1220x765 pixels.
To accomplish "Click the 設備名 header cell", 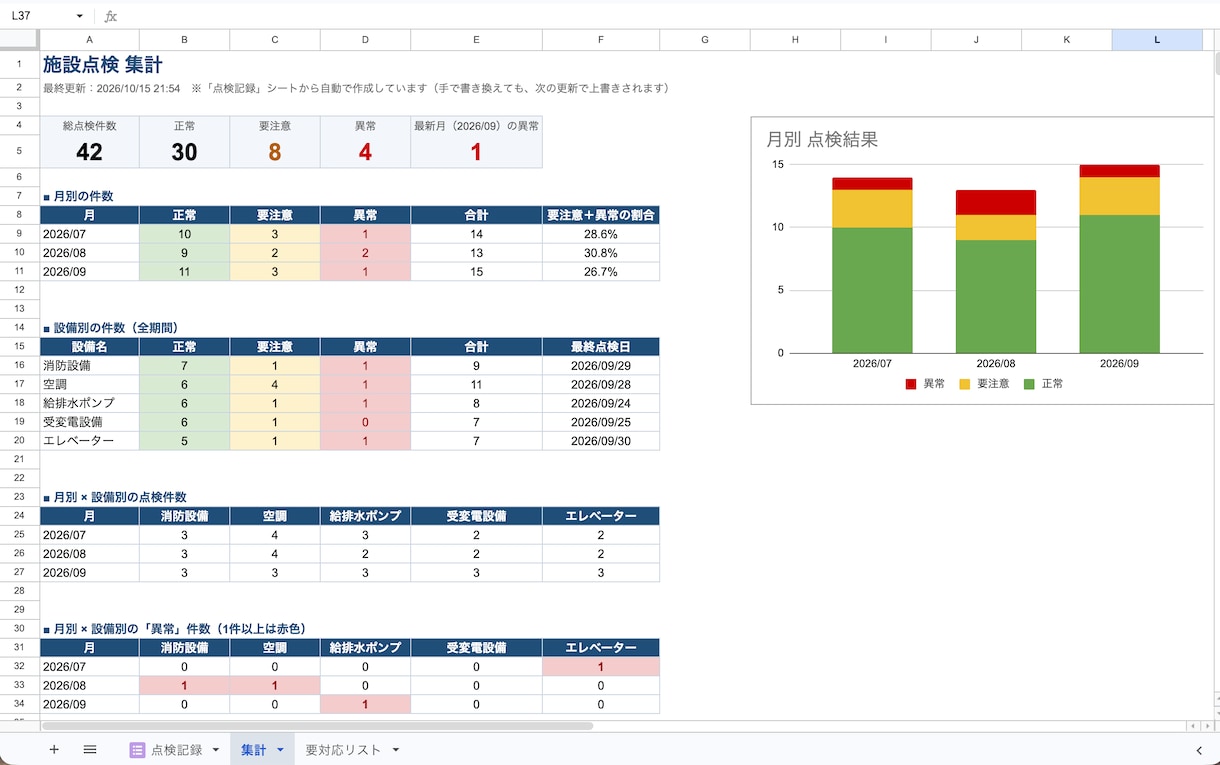I will click(x=90, y=347).
